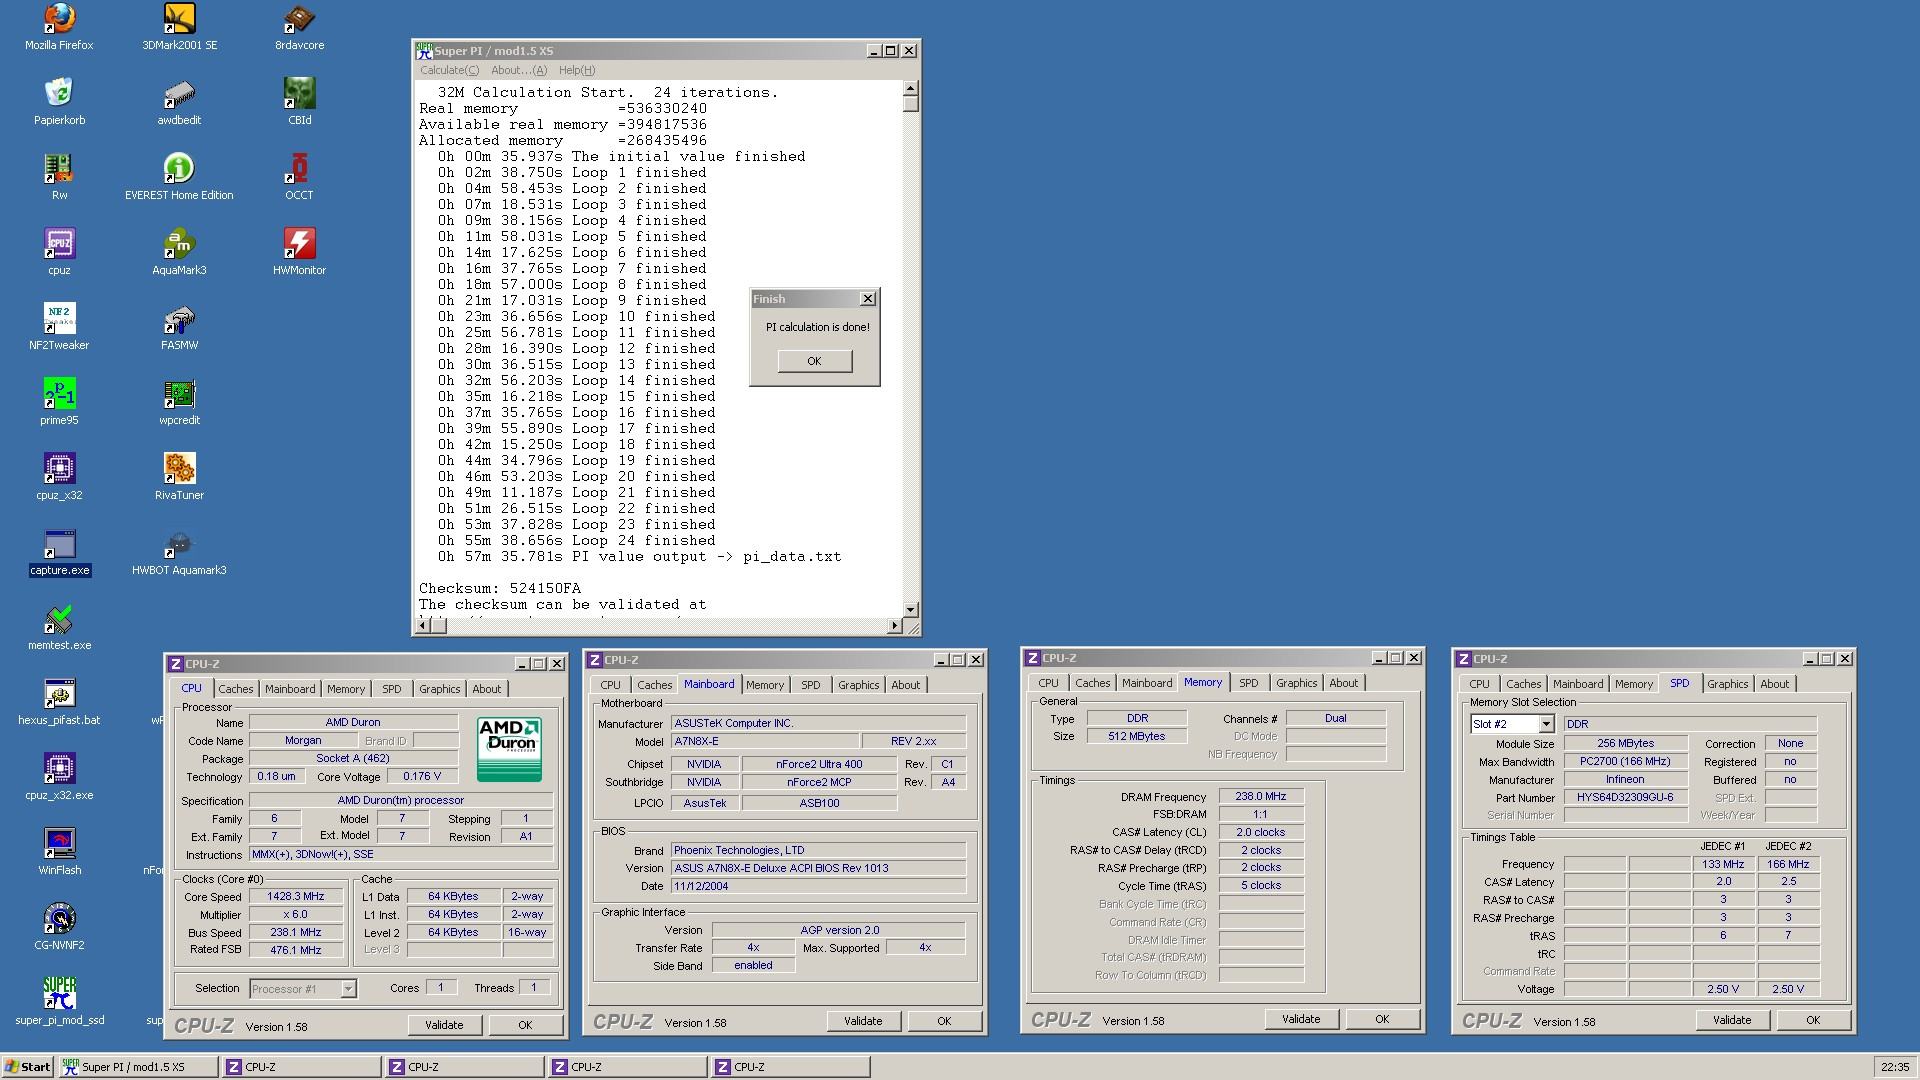Screen dimensions: 1920x1080
Task: Click the taskbar clock showing 22:35
Action: (x=1894, y=1067)
